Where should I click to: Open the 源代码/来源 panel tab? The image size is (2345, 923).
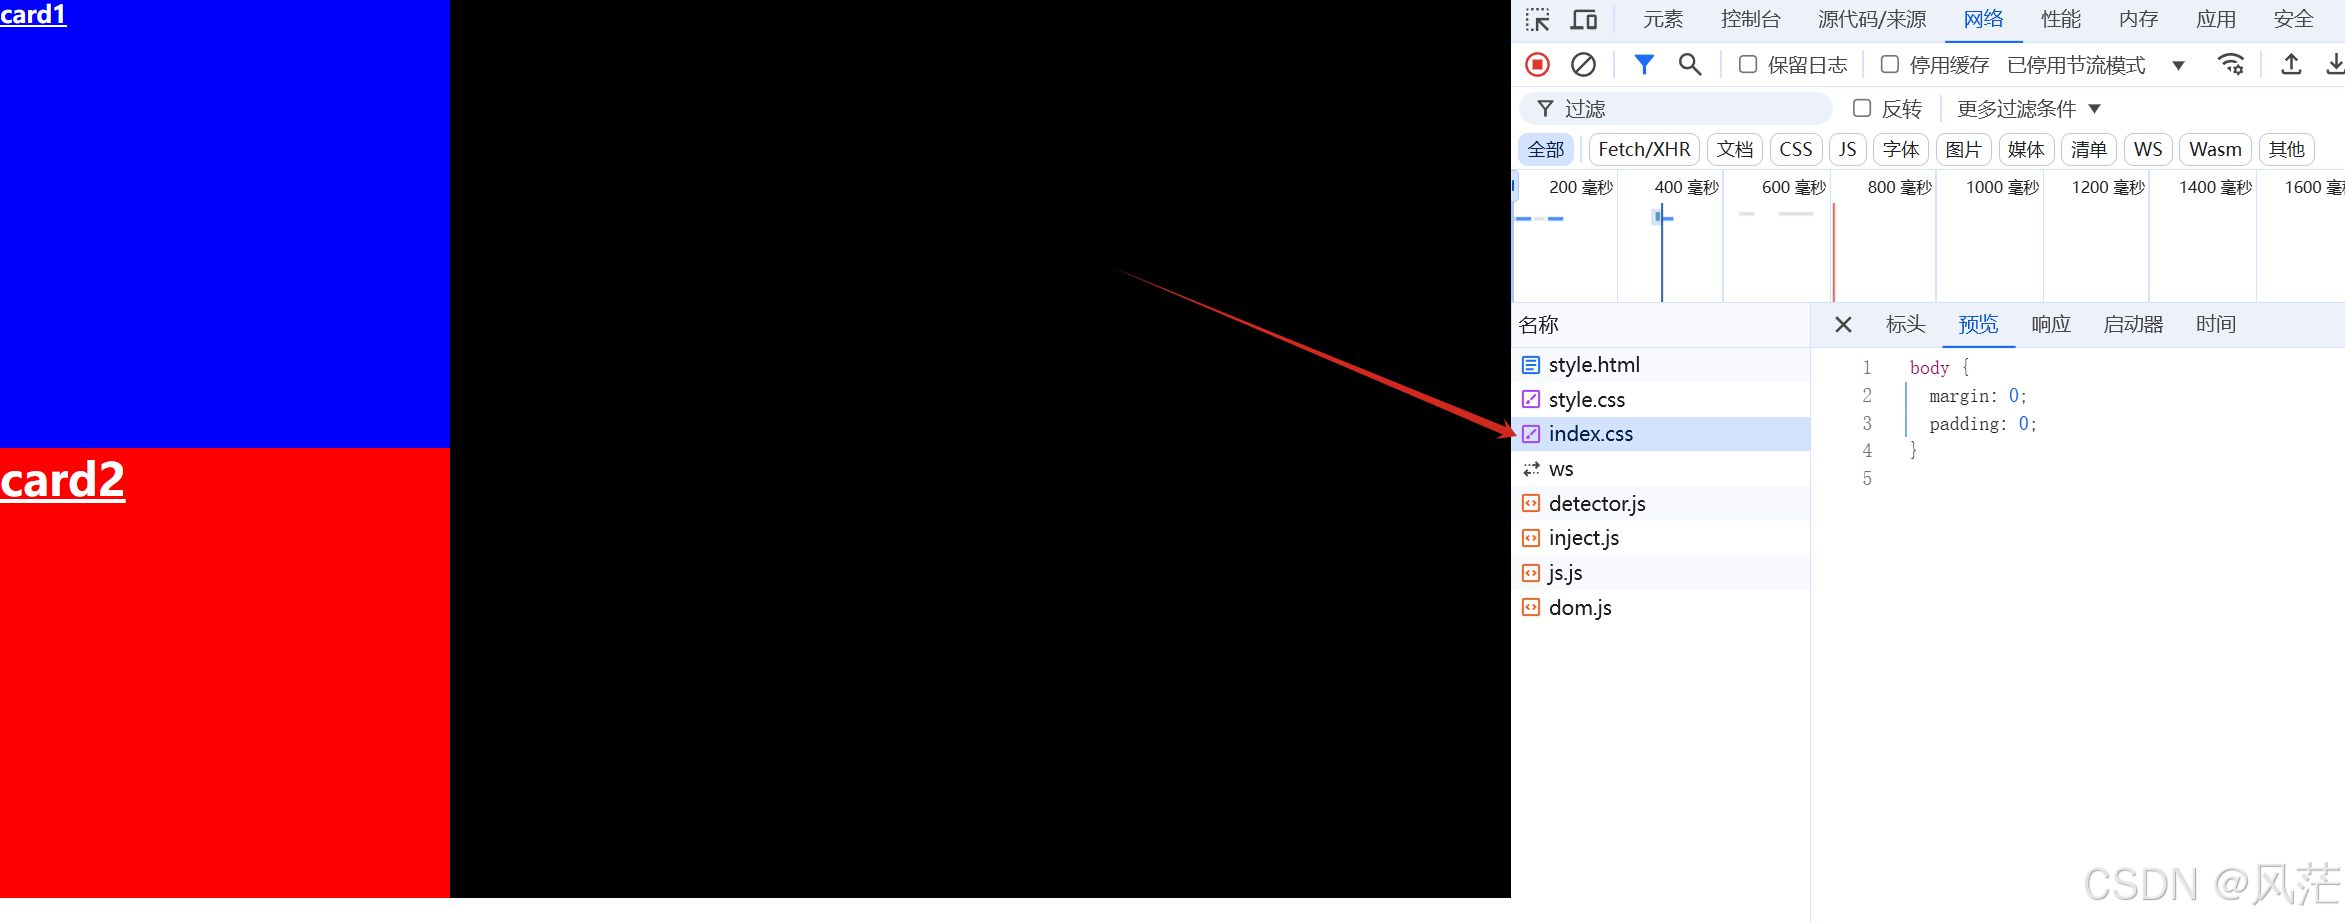1872,20
